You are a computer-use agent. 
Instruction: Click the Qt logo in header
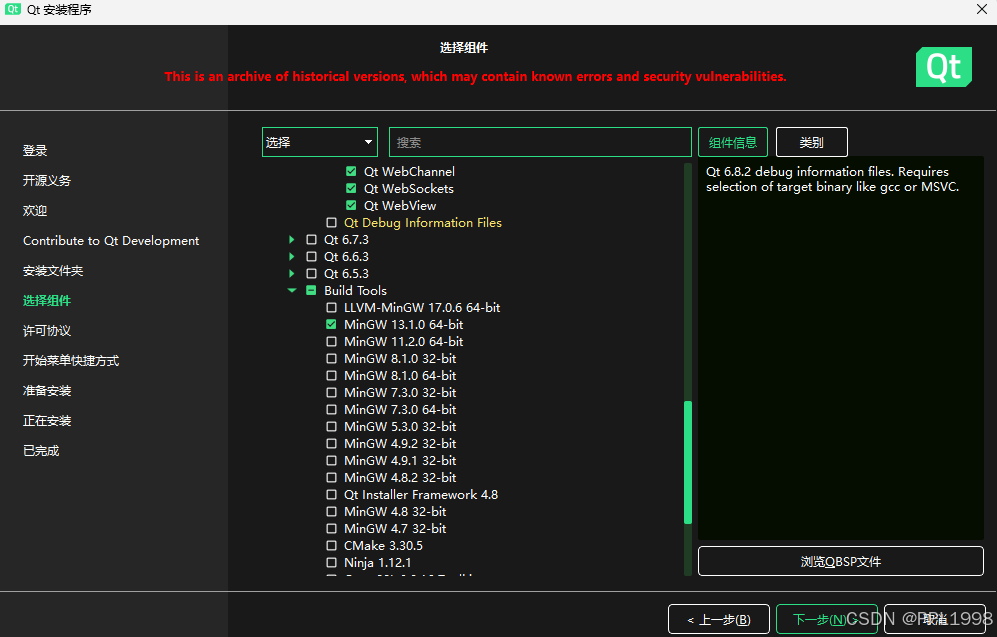944,67
